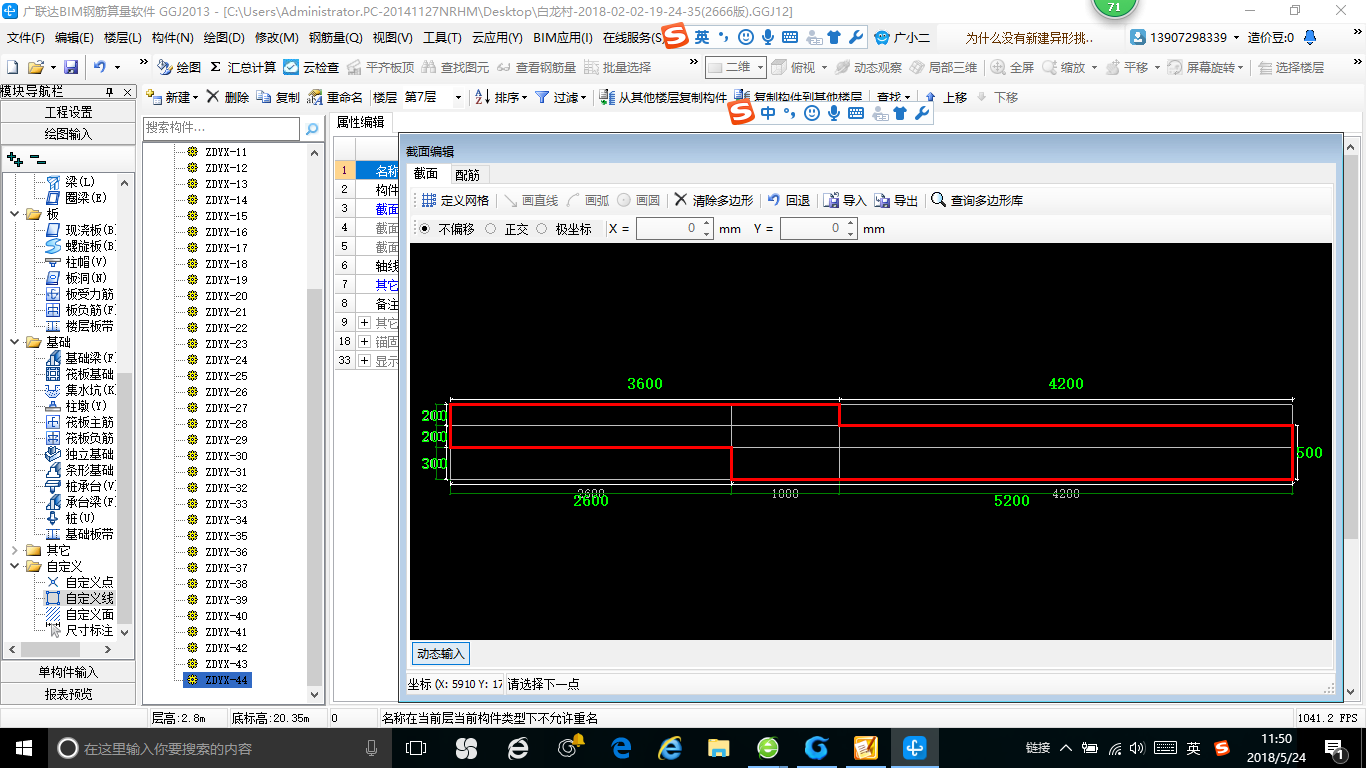Open 报表预览 section
The image size is (1366, 768).
click(68, 694)
